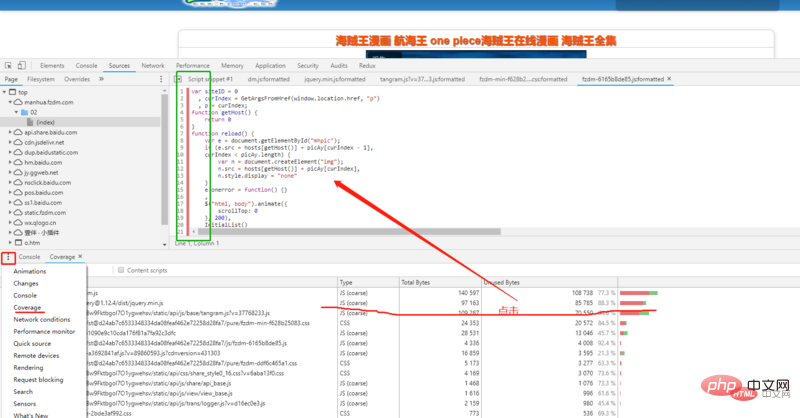The width and height of the screenshot is (800, 418).
Task: Enable the Content scripts checkbox
Action: (x=121, y=270)
